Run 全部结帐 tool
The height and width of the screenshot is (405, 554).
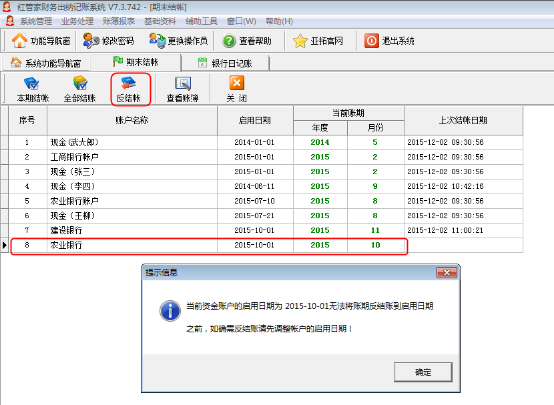pos(80,89)
